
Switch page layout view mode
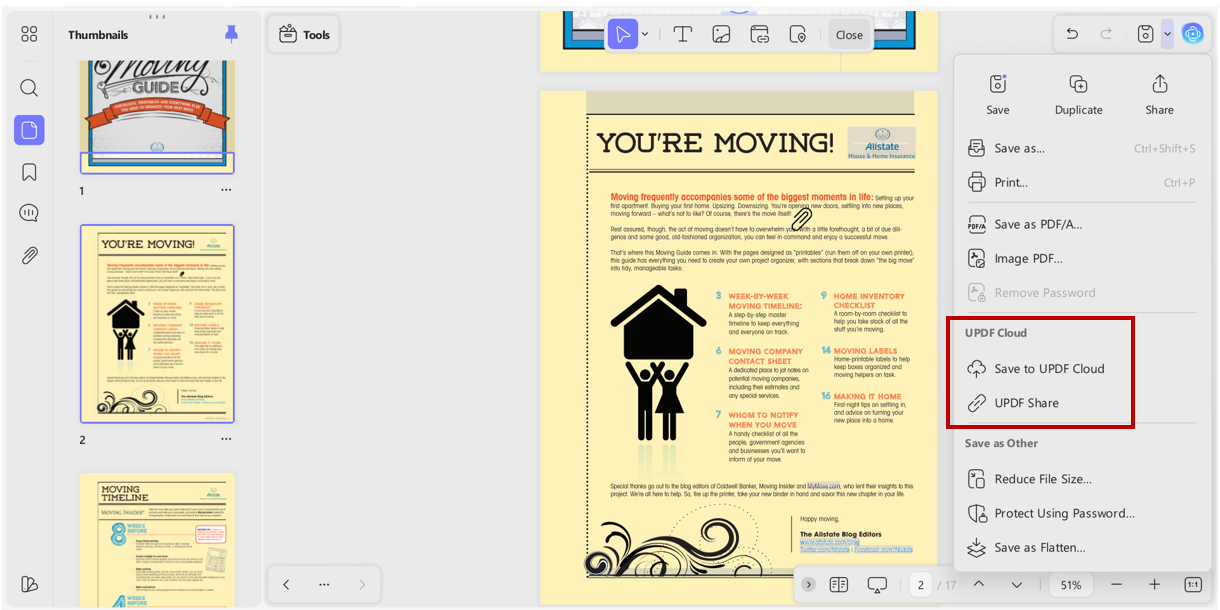pyautogui.click(x=839, y=584)
